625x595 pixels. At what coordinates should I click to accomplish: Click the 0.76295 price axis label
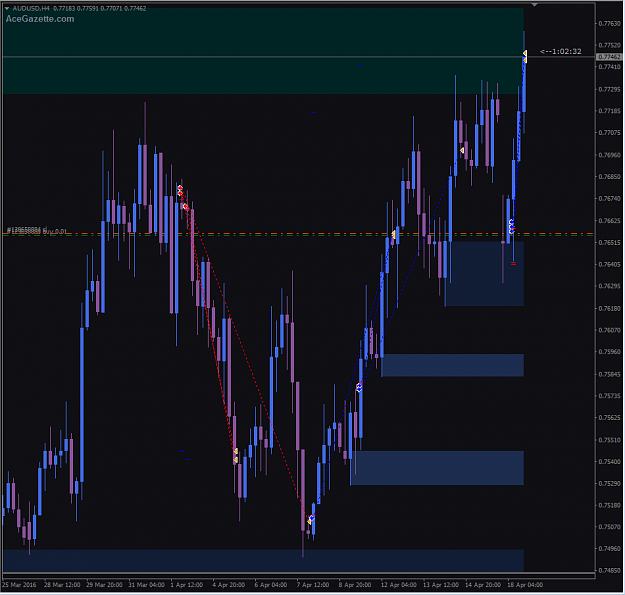609,286
